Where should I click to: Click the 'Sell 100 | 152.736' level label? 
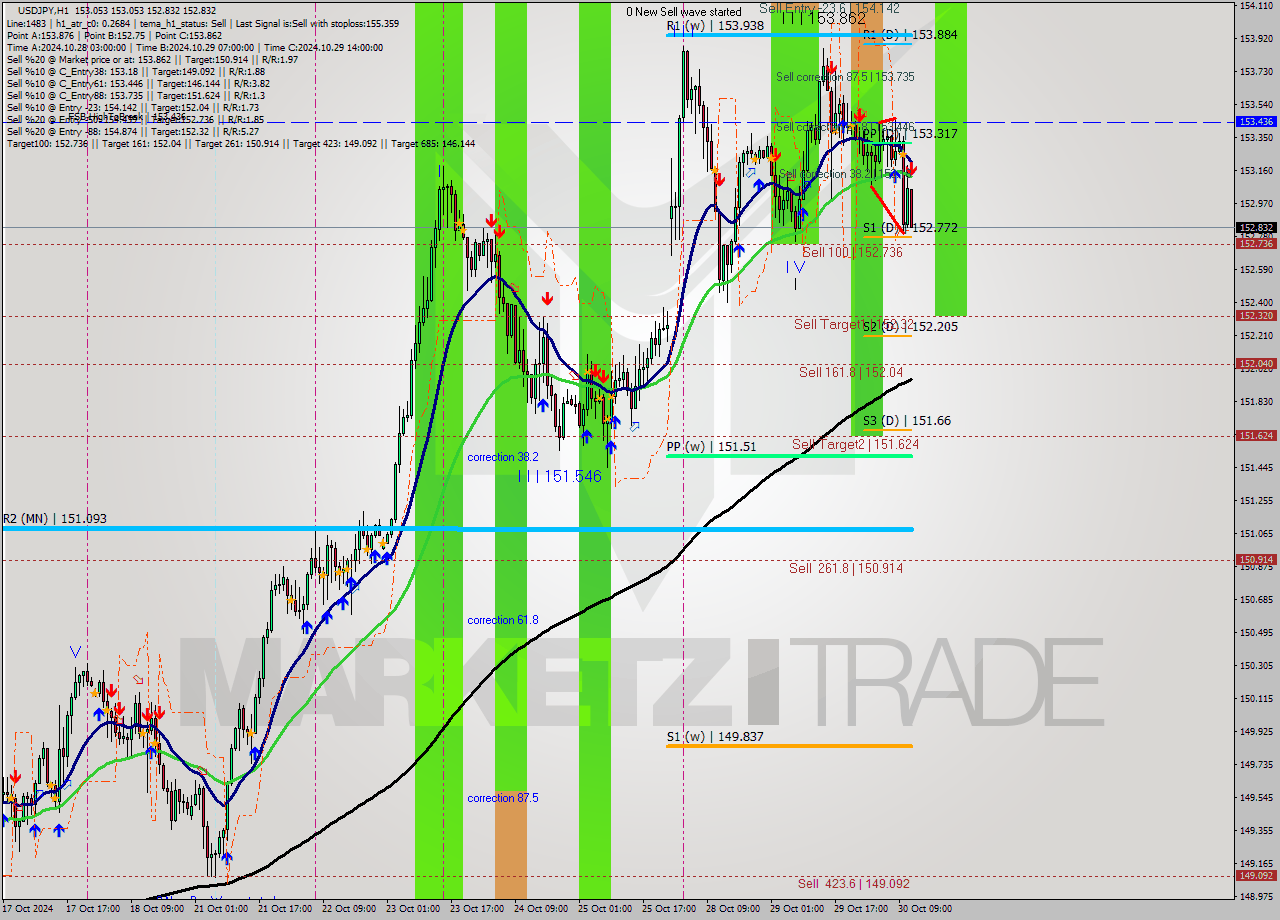852,253
